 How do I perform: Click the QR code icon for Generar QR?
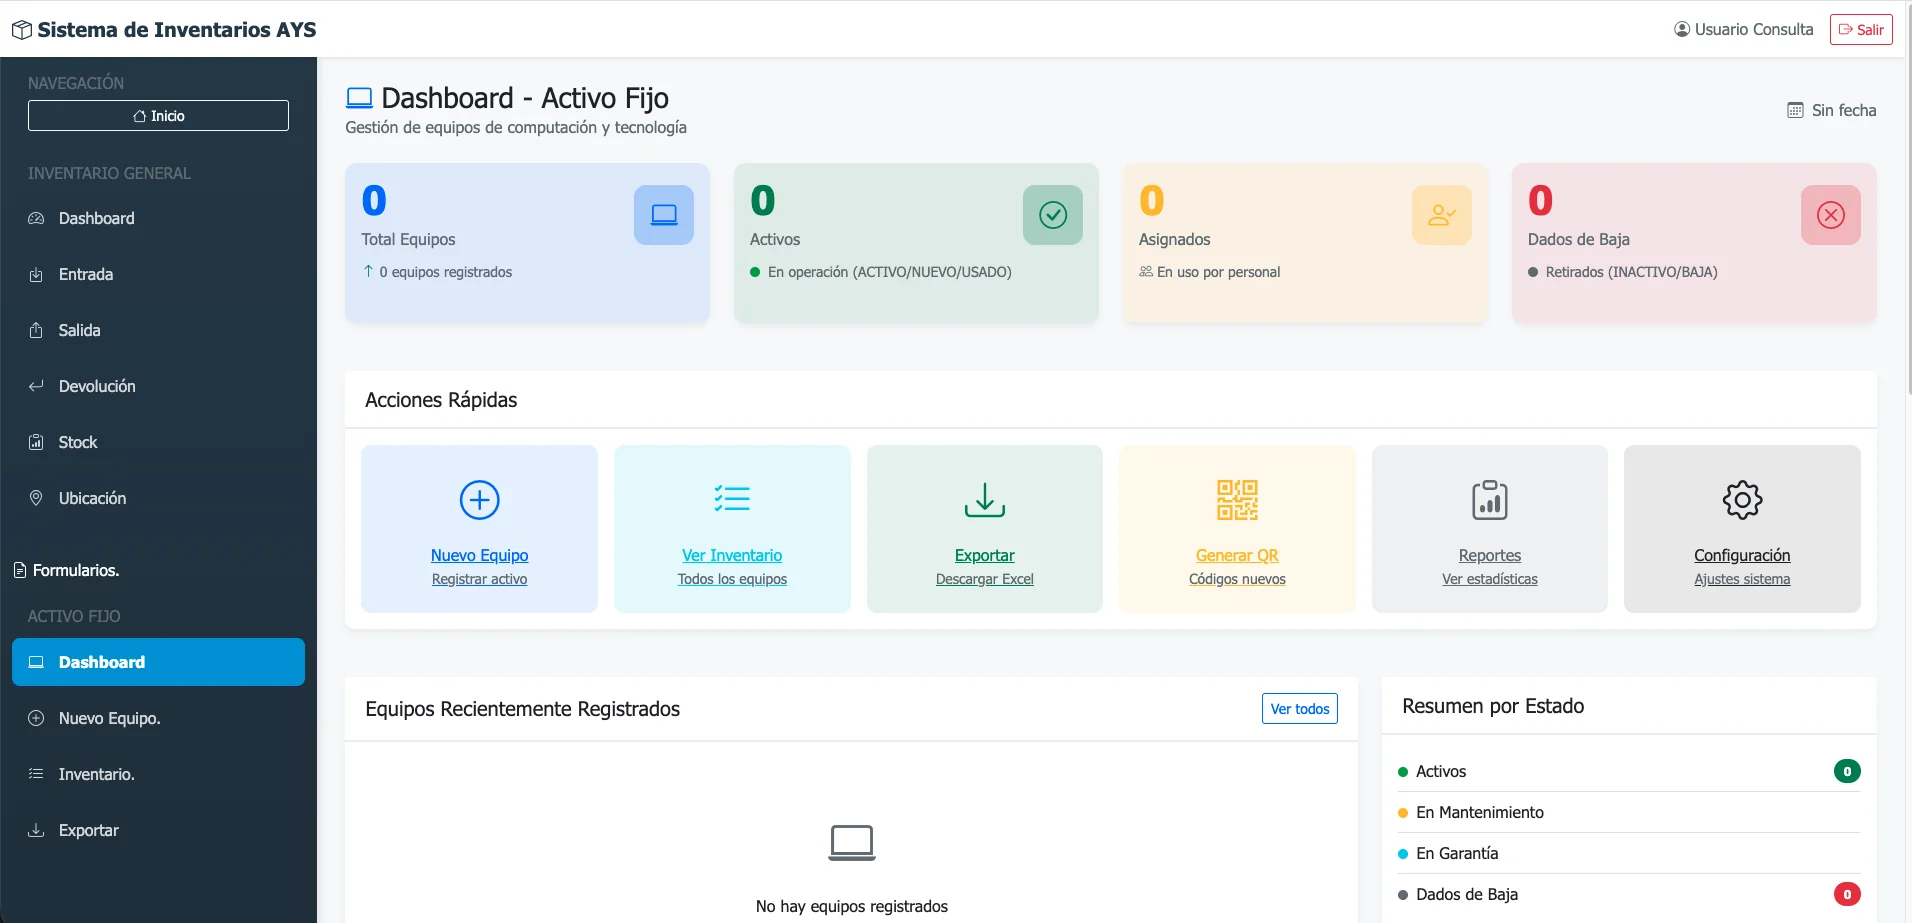(1237, 500)
